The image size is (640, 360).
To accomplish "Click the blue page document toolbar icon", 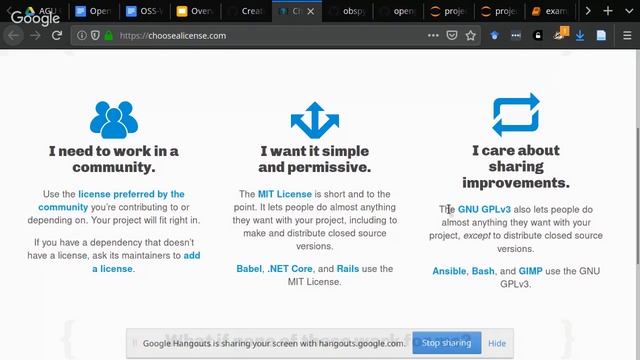I will pyautogui.click(x=601, y=36).
